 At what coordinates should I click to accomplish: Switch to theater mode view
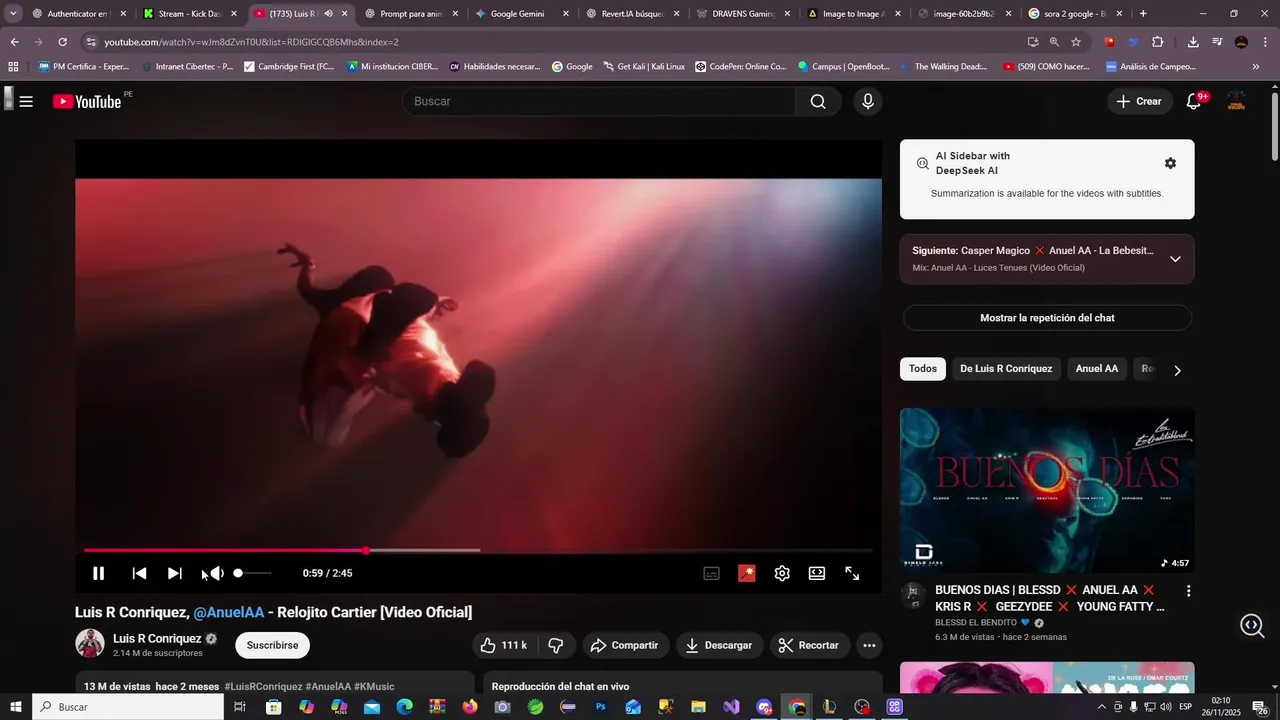817,573
